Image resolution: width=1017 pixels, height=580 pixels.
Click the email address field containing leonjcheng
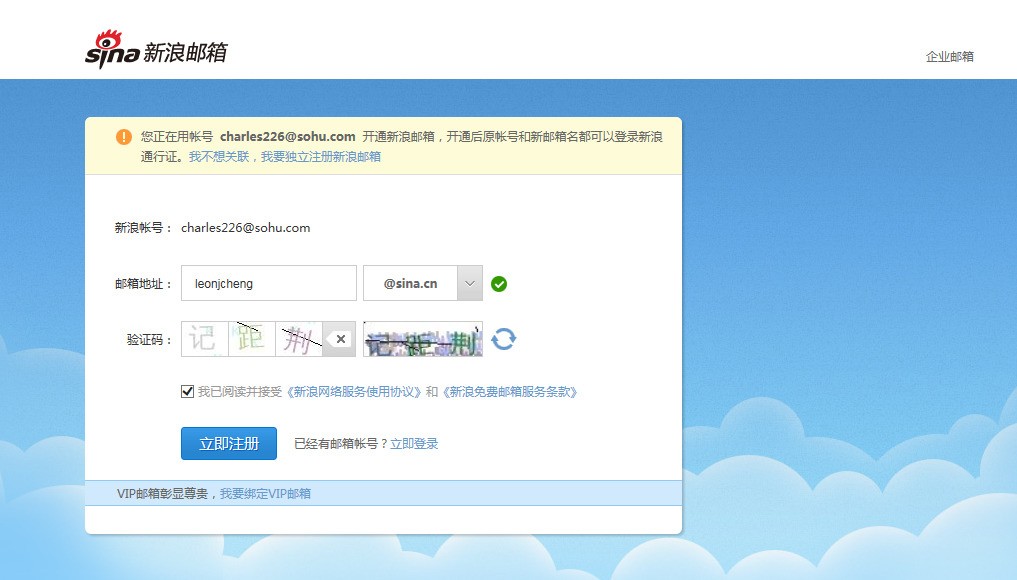coord(269,283)
